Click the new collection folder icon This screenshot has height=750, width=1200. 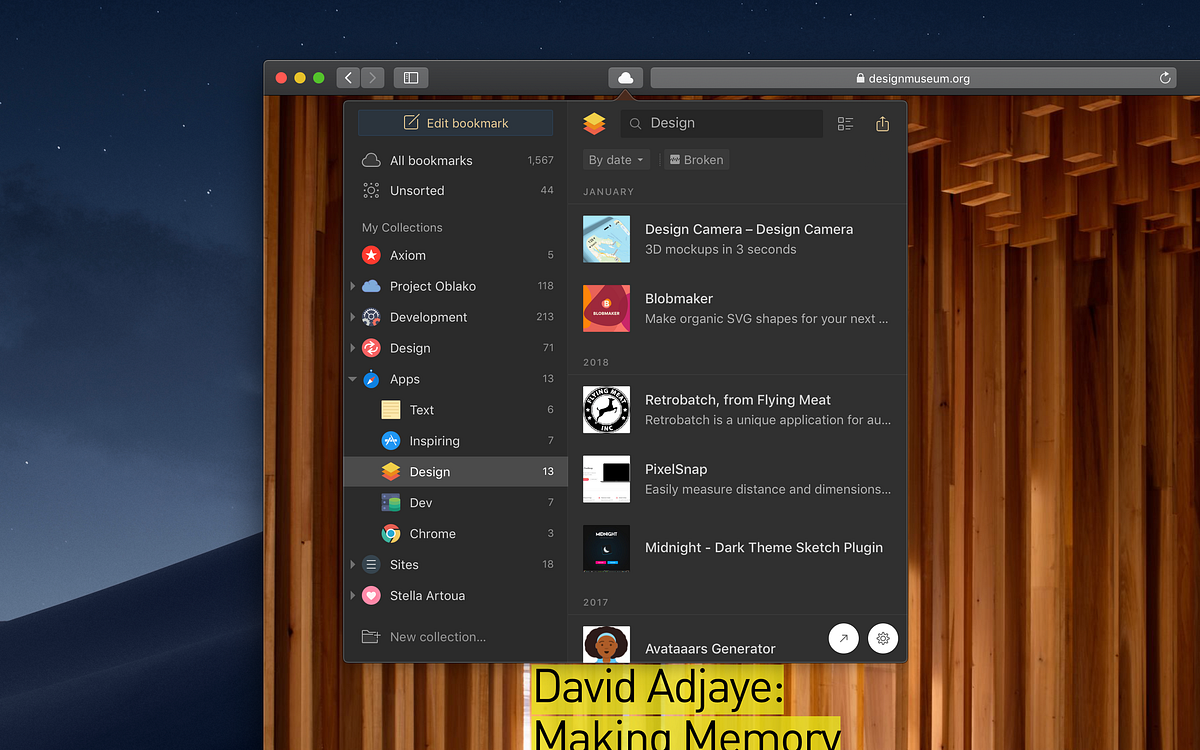pos(371,637)
